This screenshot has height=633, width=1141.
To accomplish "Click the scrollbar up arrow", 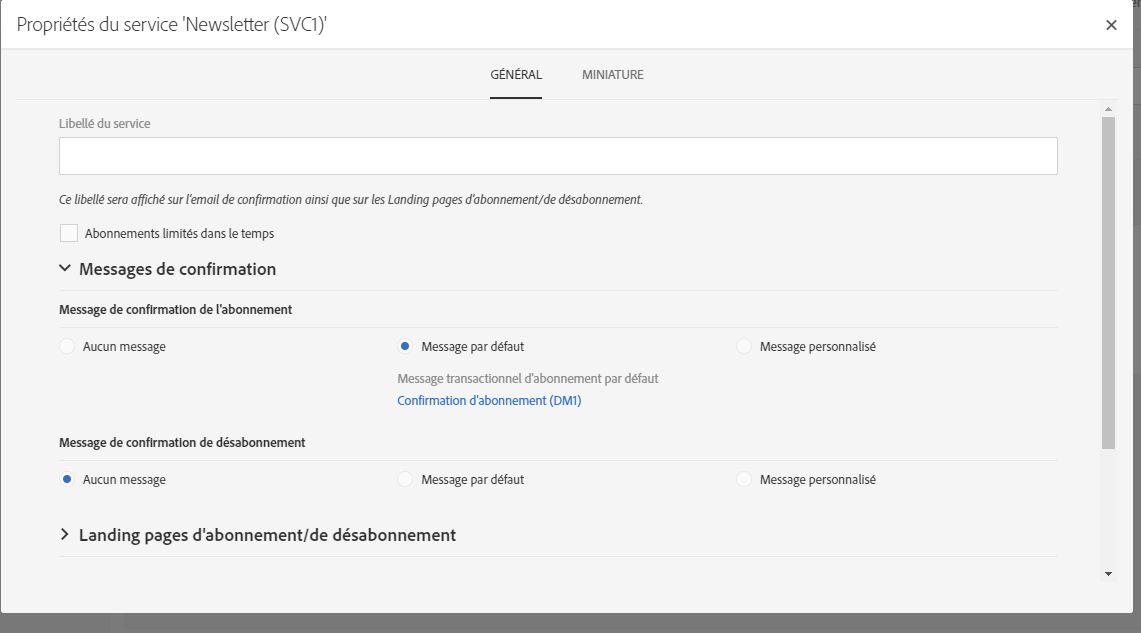I will click(1108, 108).
